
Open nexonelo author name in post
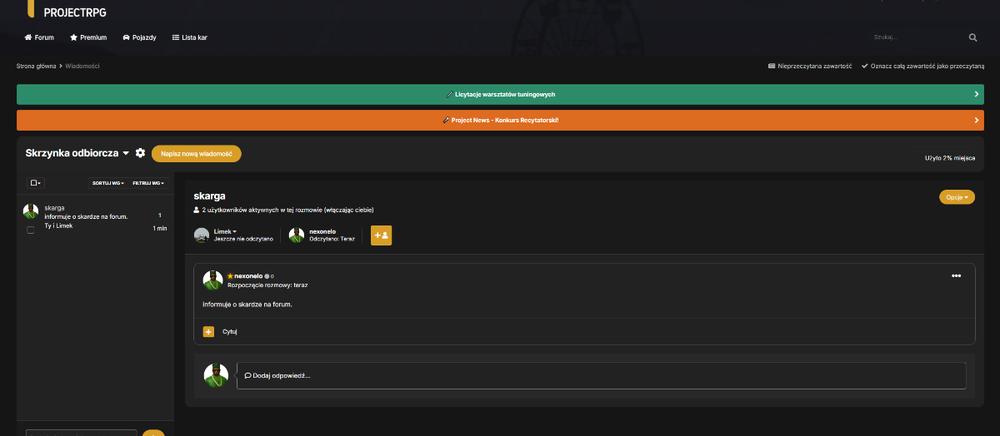tap(248, 275)
